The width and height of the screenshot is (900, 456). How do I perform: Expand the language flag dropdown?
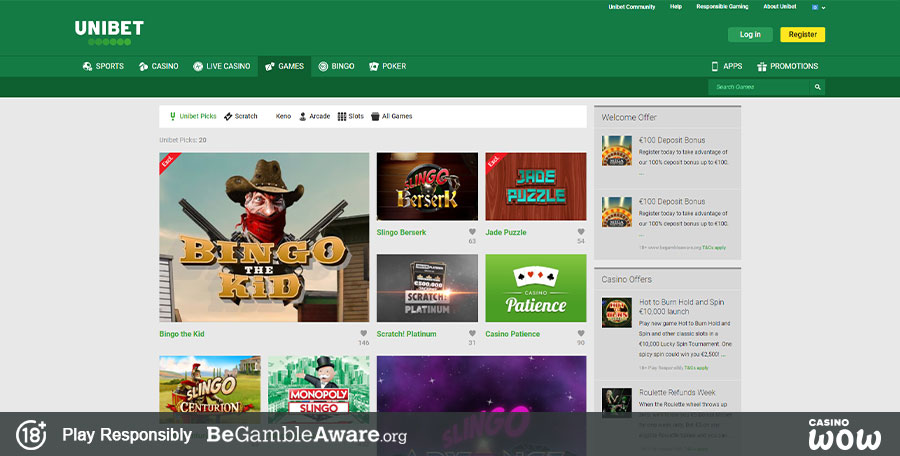[x=818, y=7]
